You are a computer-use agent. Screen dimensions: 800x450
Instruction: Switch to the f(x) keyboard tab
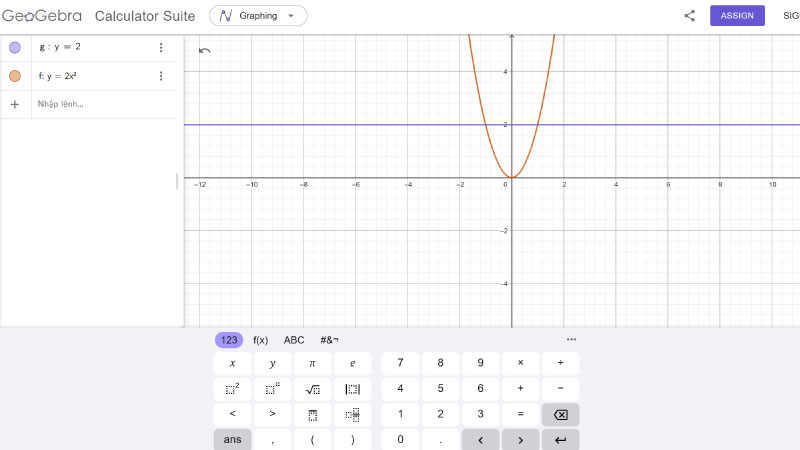[x=261, y=340]
